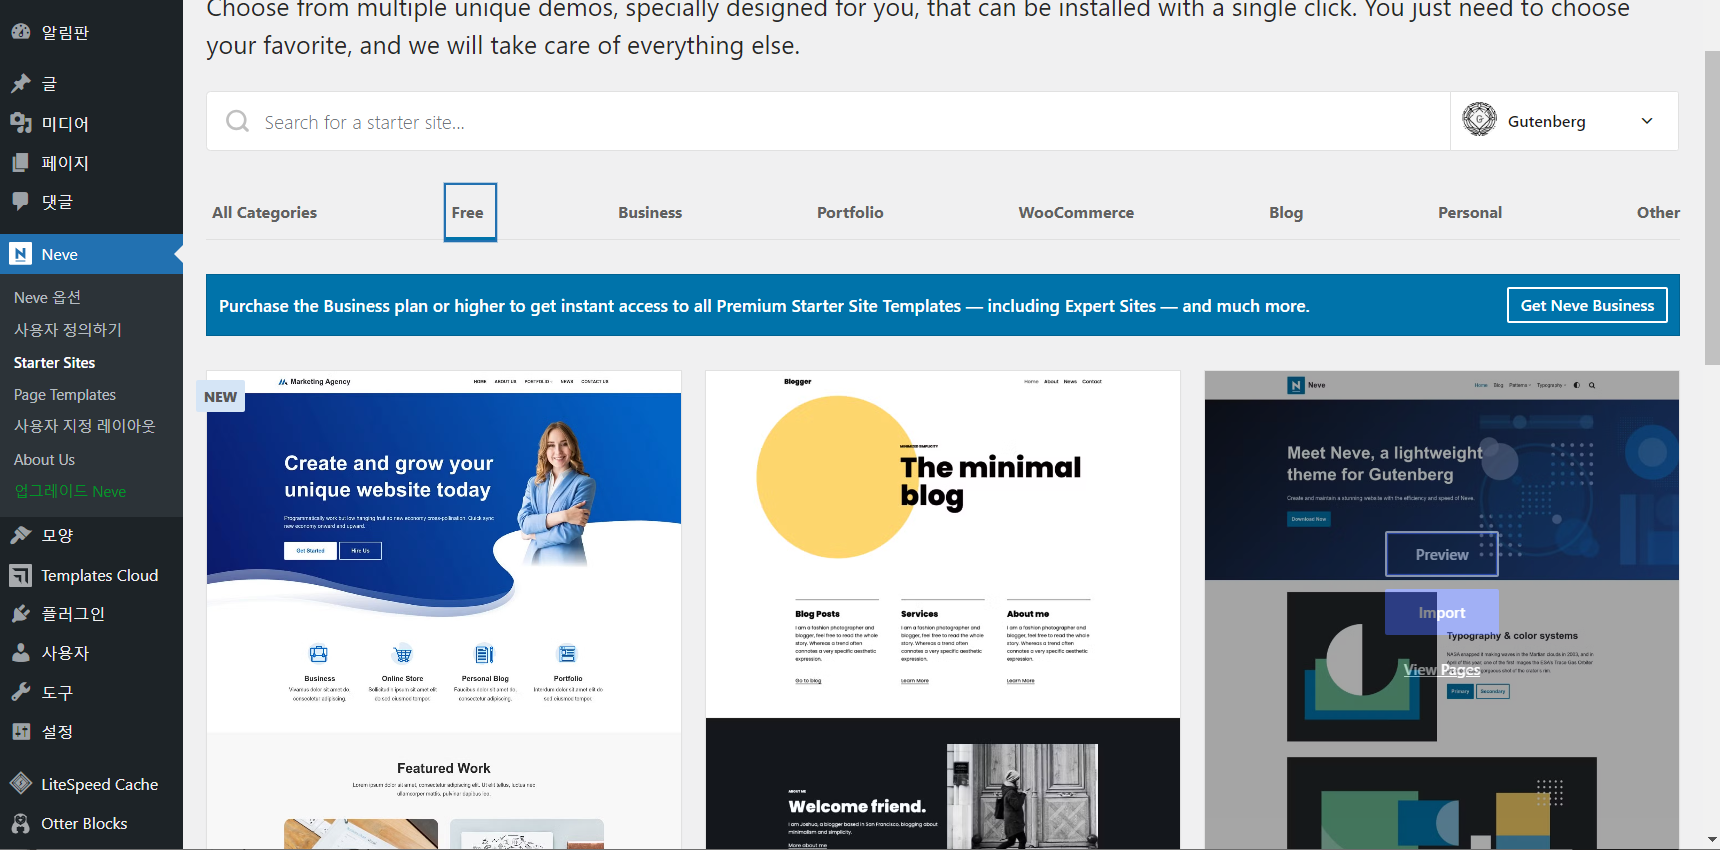Click View Pages link on Neve template
This screenshot has height=850, width=1720.
click(1442, 670)
